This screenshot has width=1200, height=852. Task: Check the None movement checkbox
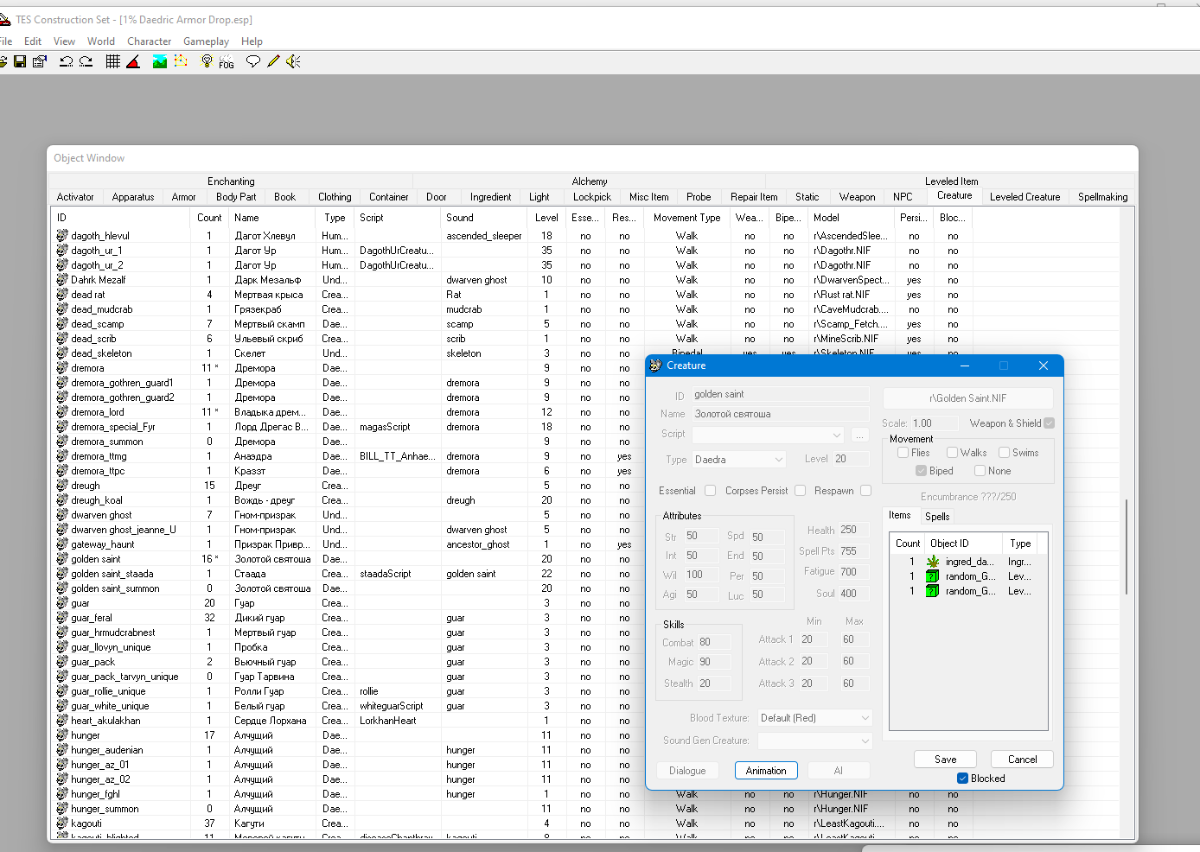coord(980,471)
